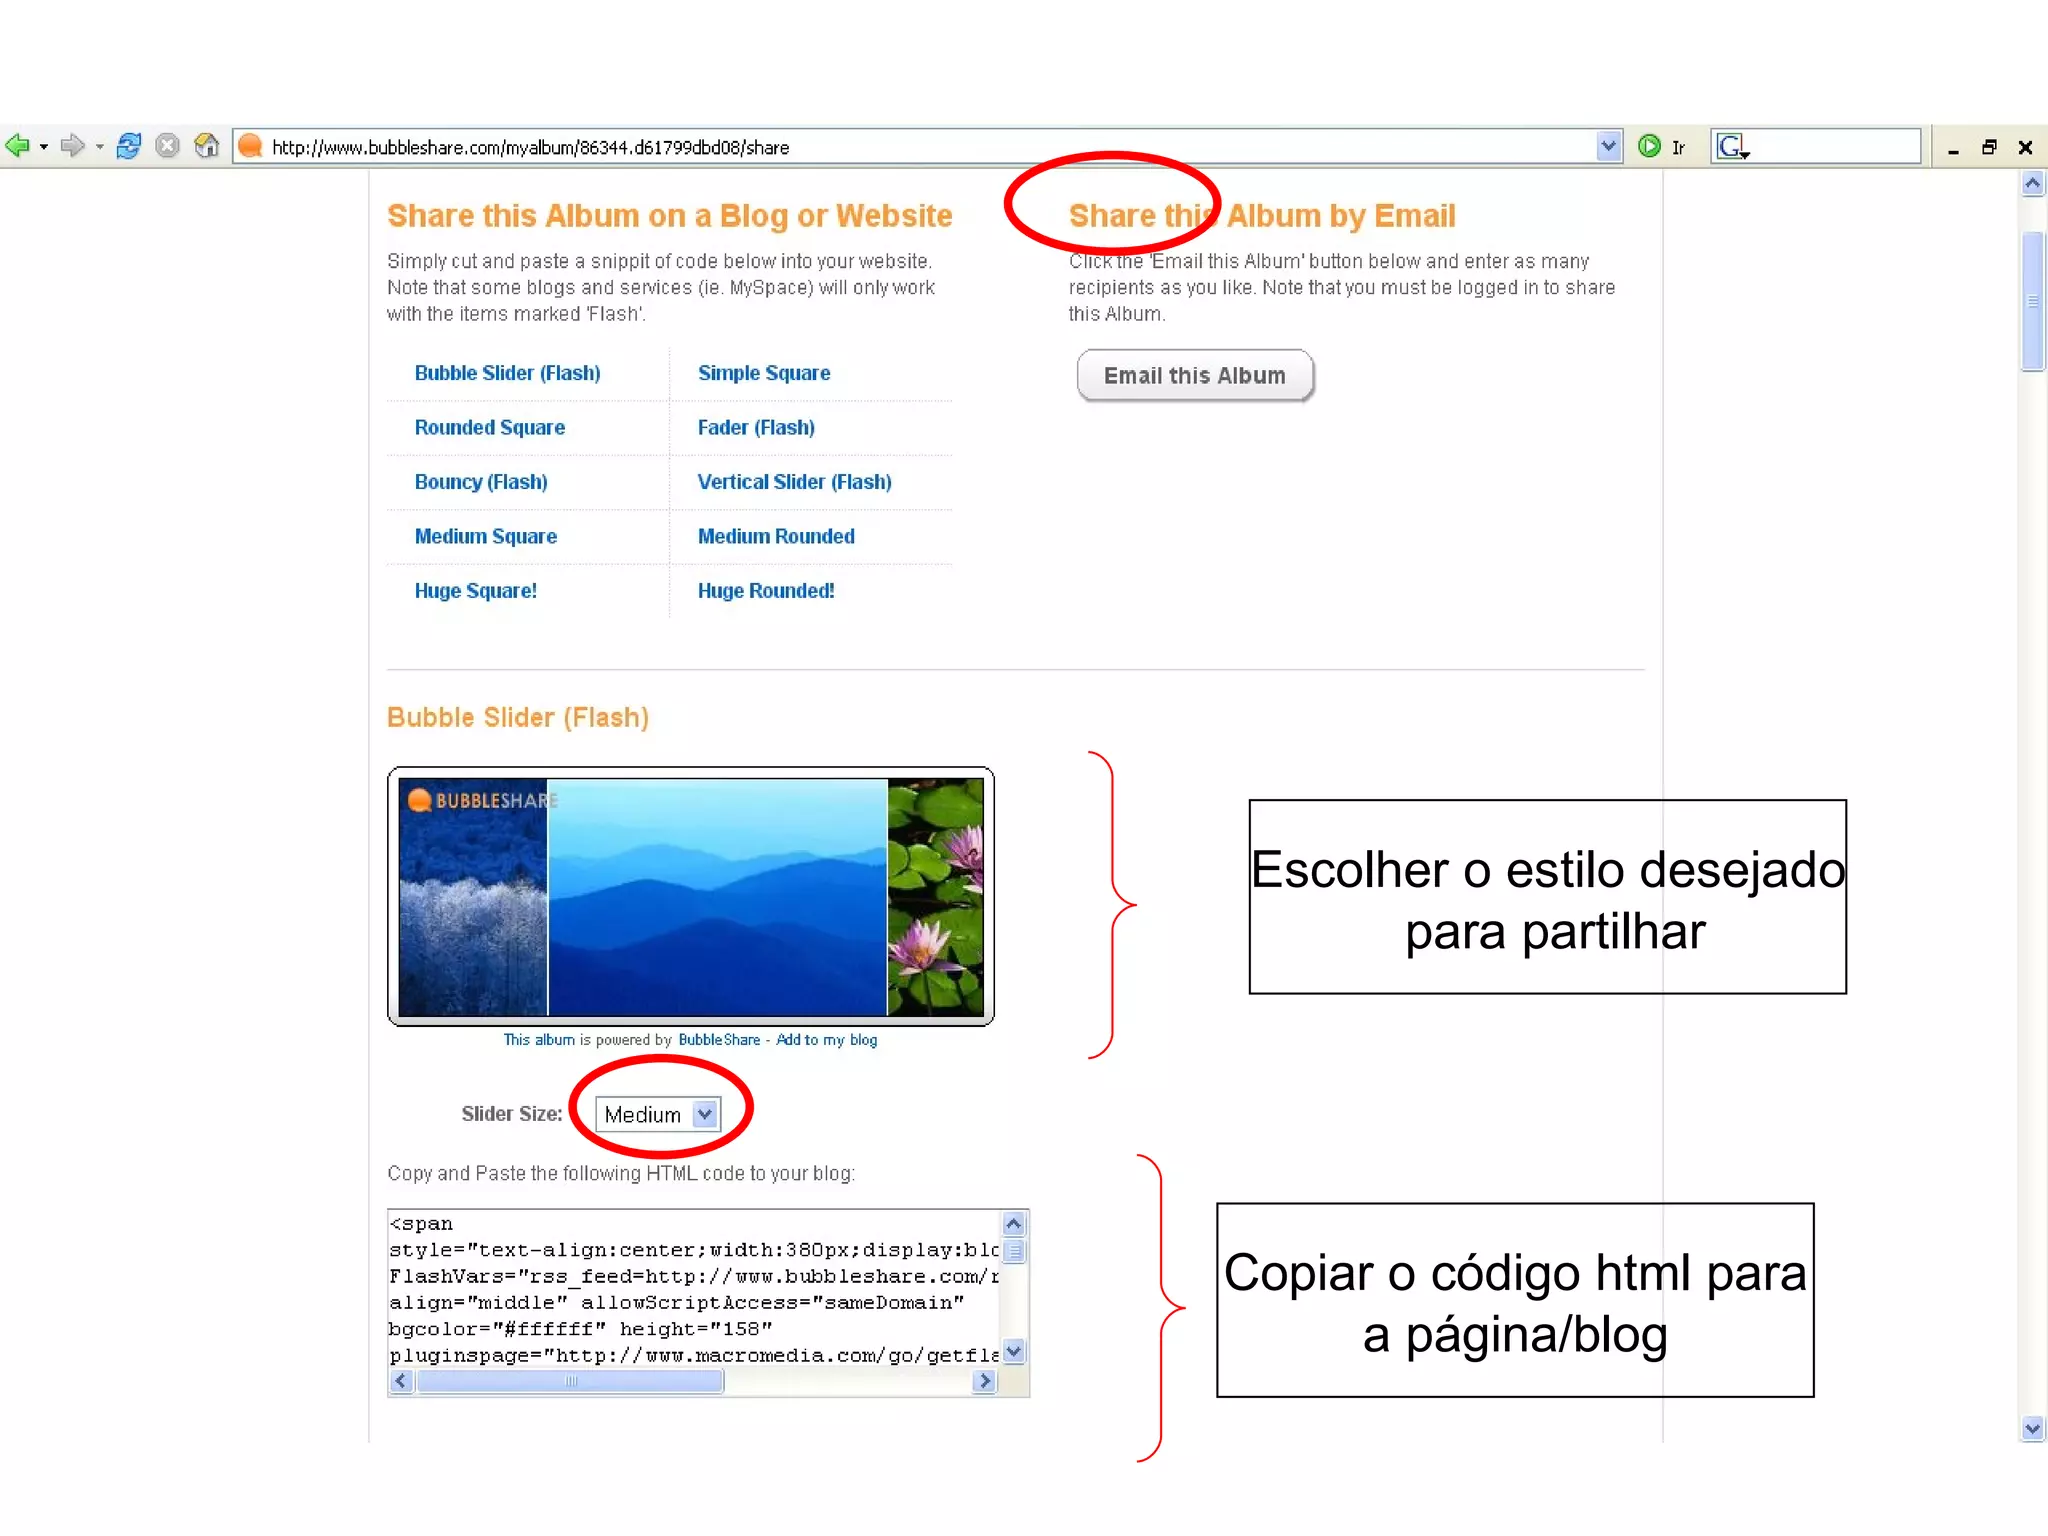Click the code box scroll-right arrow

click(985, 1382)
